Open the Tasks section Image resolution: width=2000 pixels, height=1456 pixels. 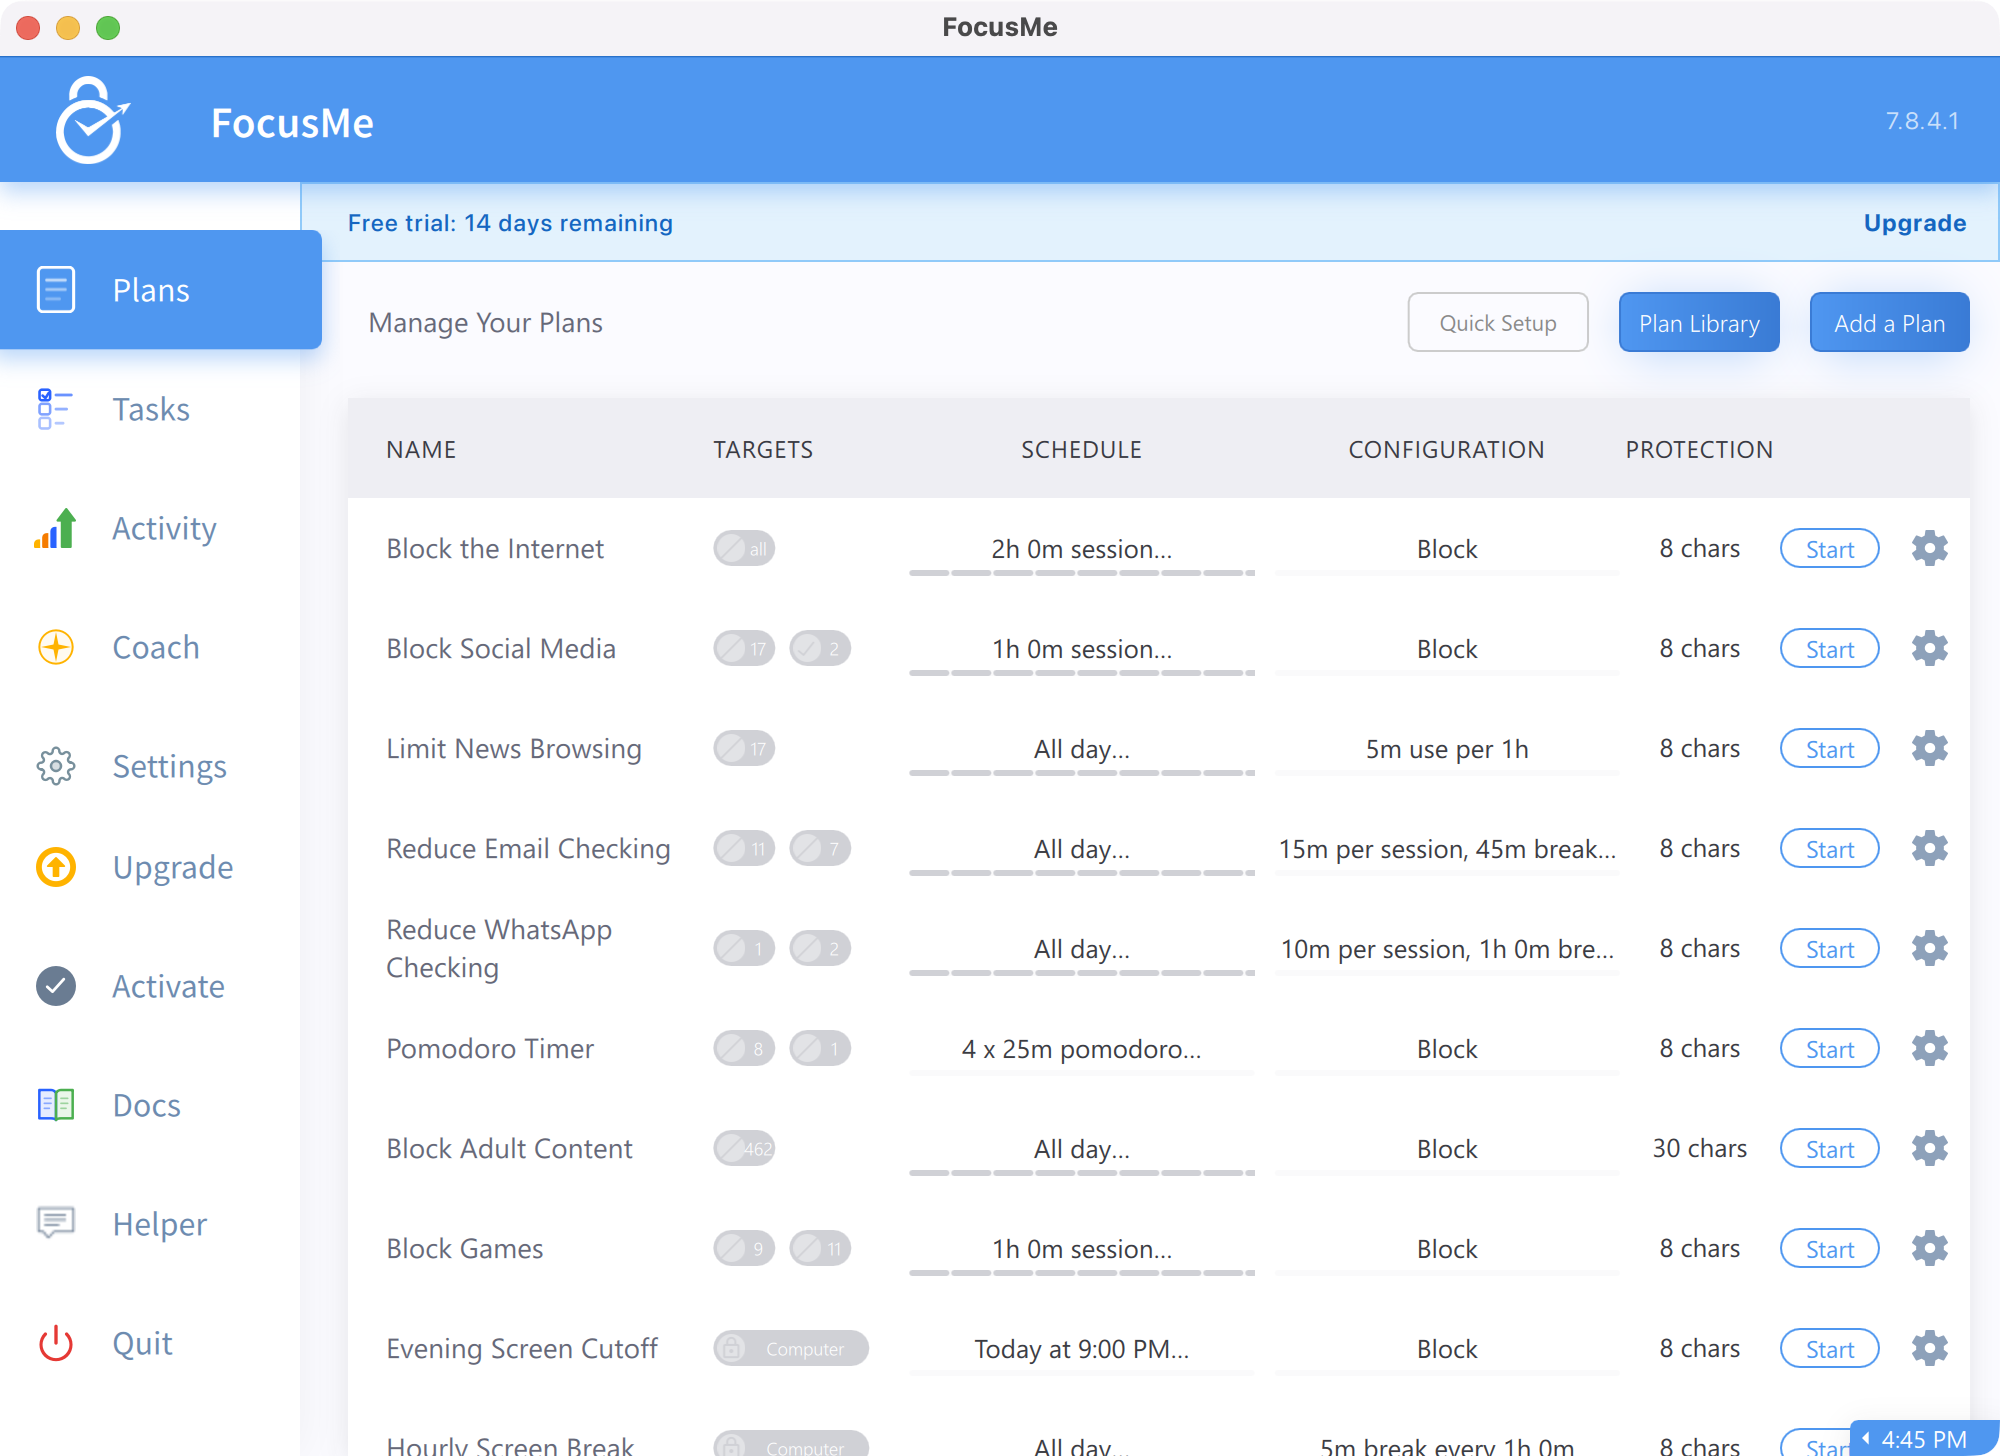tap(150, 409)
